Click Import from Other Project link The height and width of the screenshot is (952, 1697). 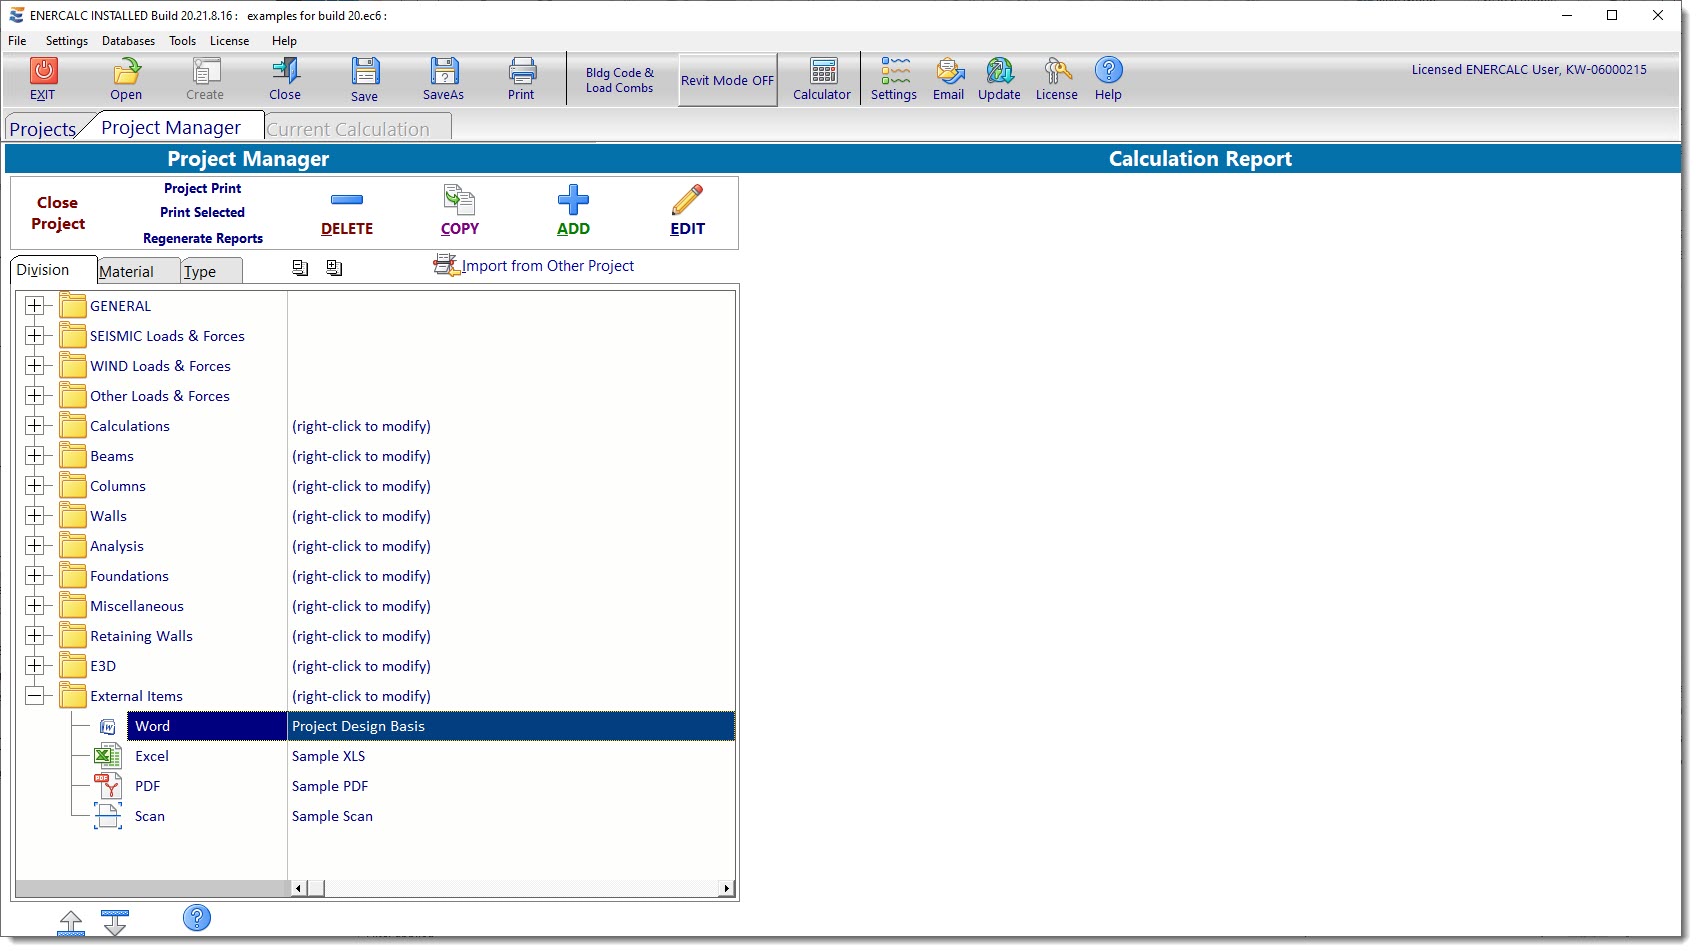(547, 266)
